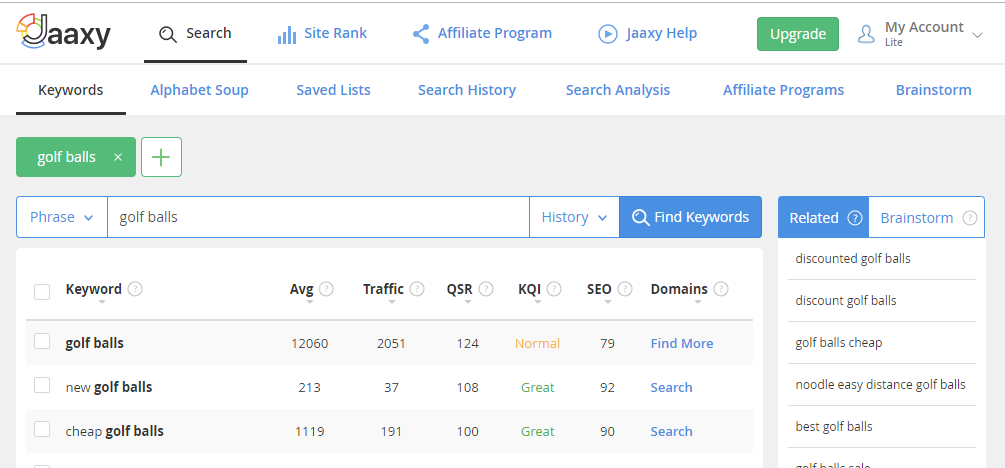This screenshot has width=1005, height=468.
Task: Select related keyword best golf balls
Action: (833, 427)
